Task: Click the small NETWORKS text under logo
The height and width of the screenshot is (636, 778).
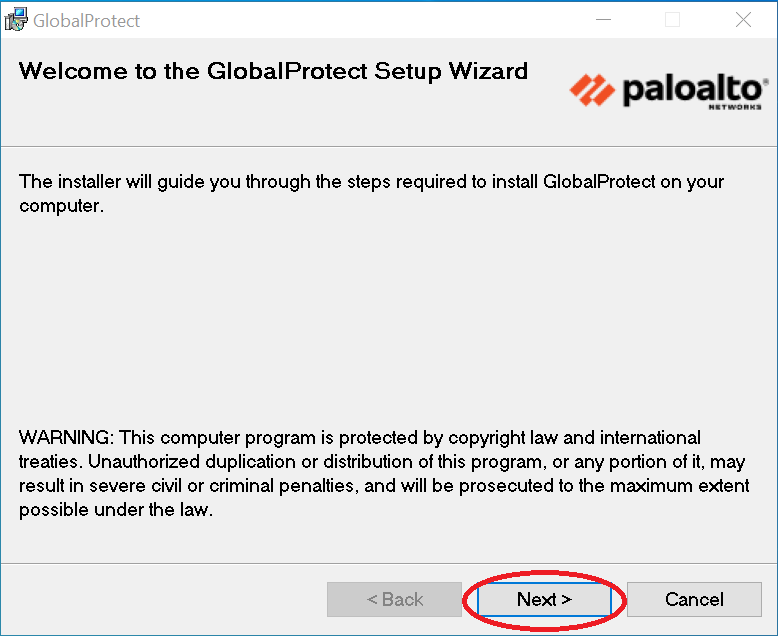Action: point(735,106)
